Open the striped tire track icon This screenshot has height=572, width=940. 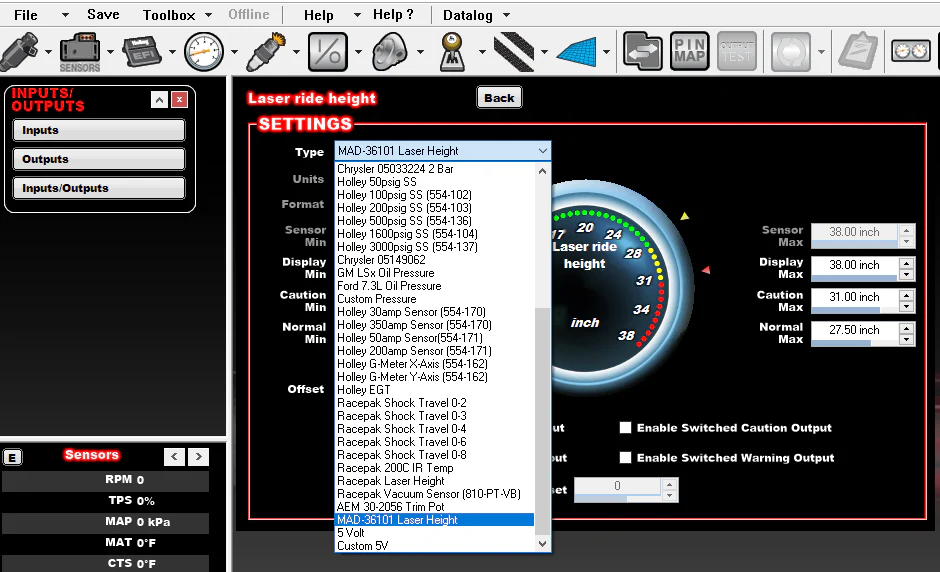click(x=514, y=52)
